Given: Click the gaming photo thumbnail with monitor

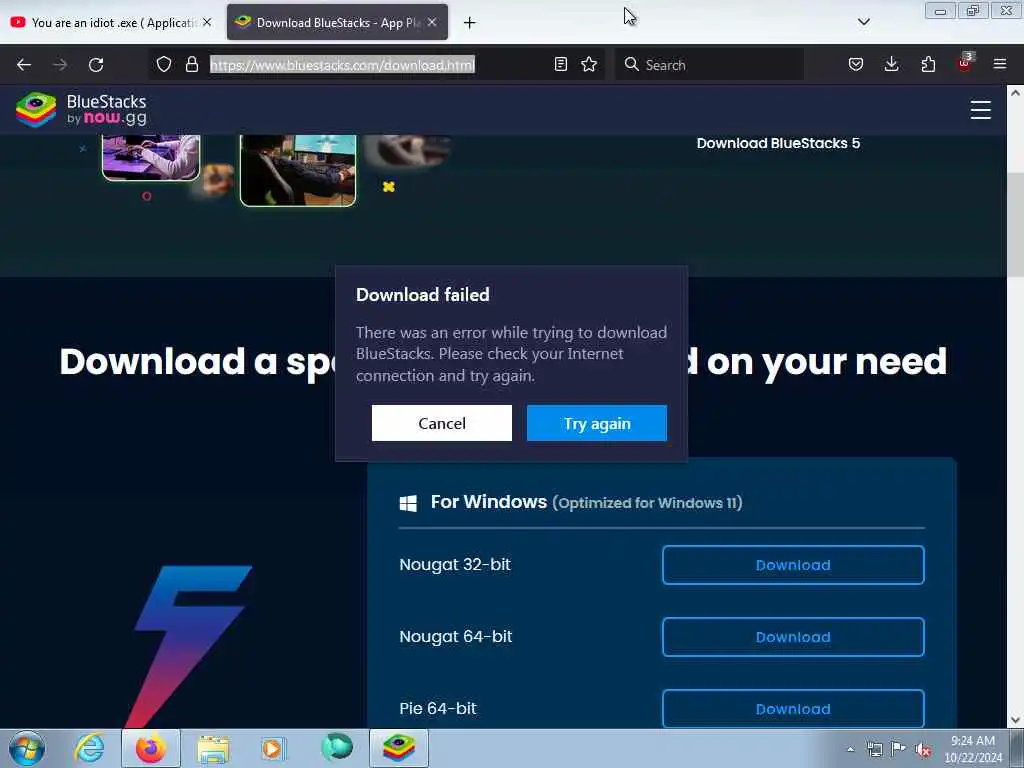Looking at the screenshot, I should click(x=298, y=170).
